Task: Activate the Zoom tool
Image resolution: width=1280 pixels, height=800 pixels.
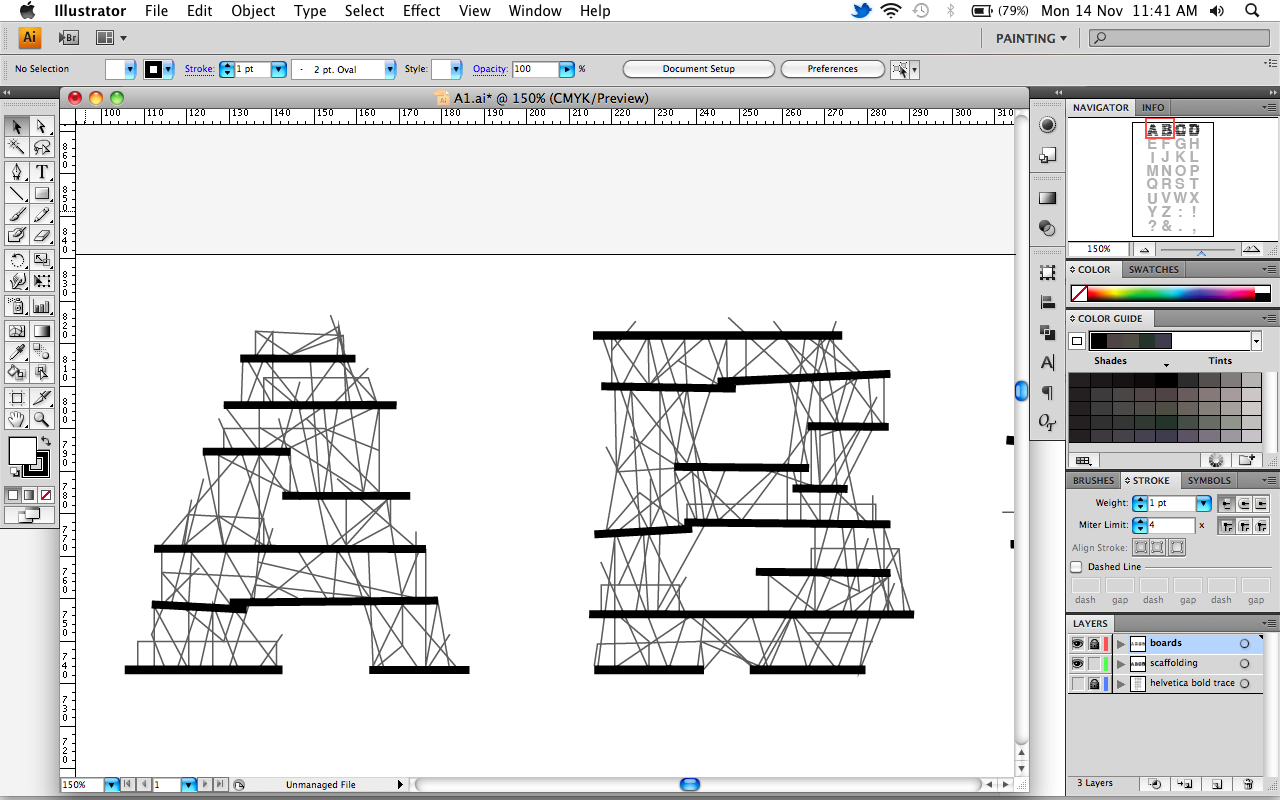Action: click(x=42, y=419)
